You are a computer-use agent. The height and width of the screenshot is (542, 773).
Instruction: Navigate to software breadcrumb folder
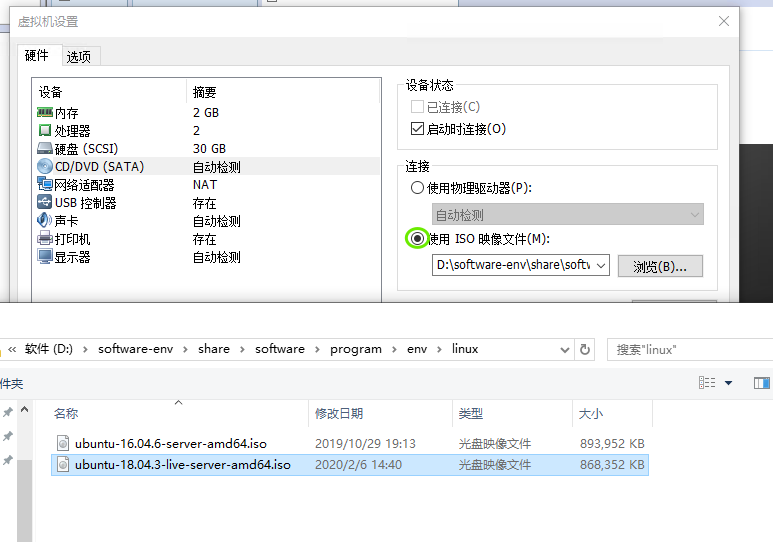point(280,349)
